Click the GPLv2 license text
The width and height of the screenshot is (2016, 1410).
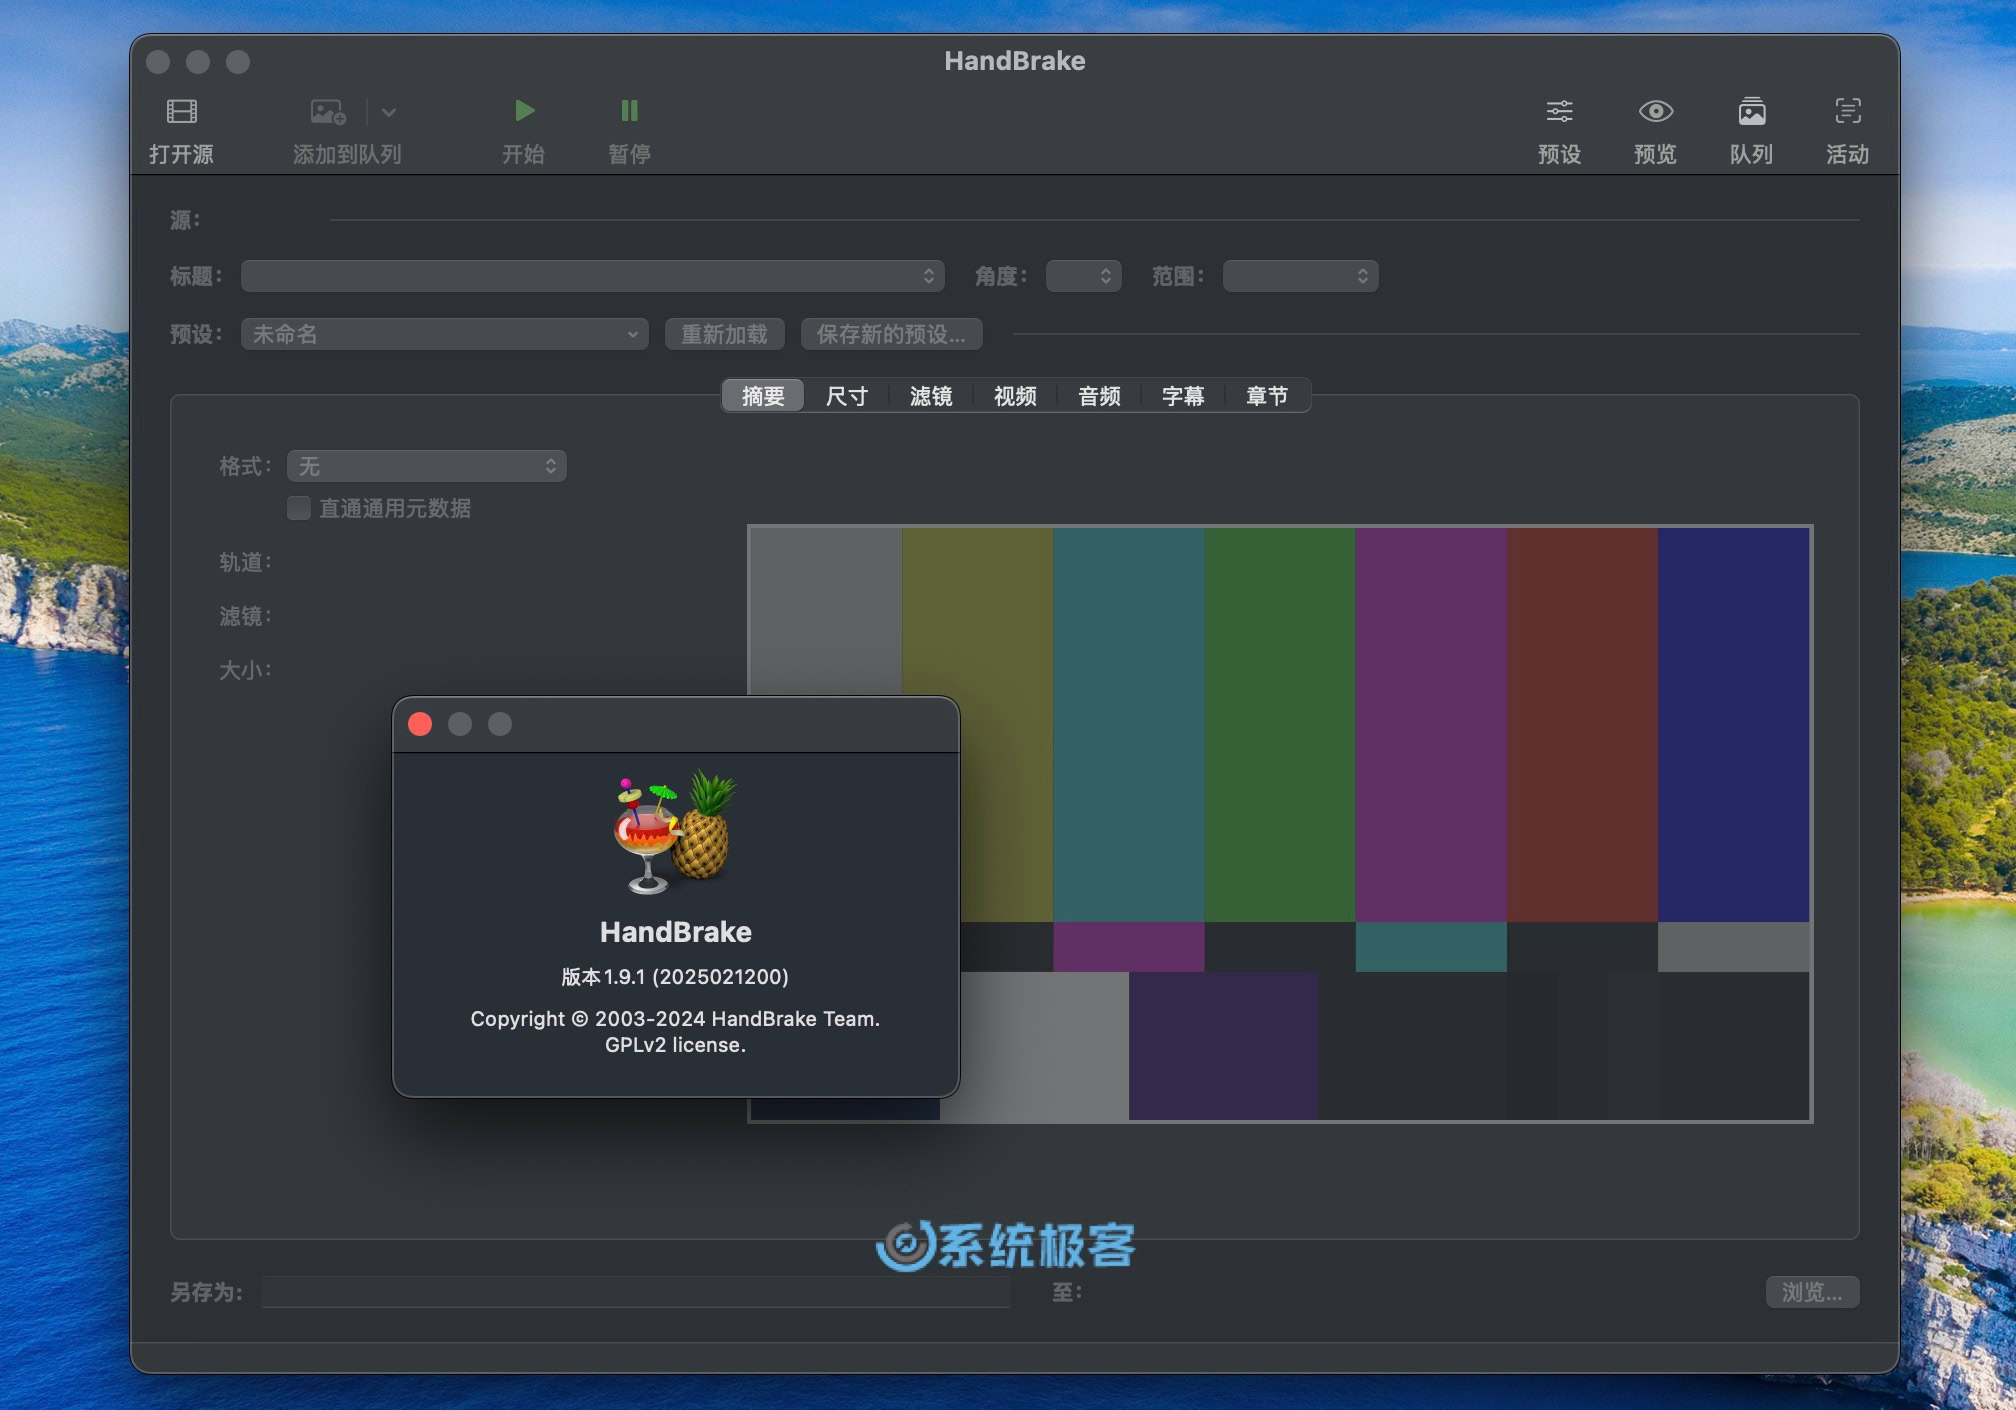[675, 1045]
